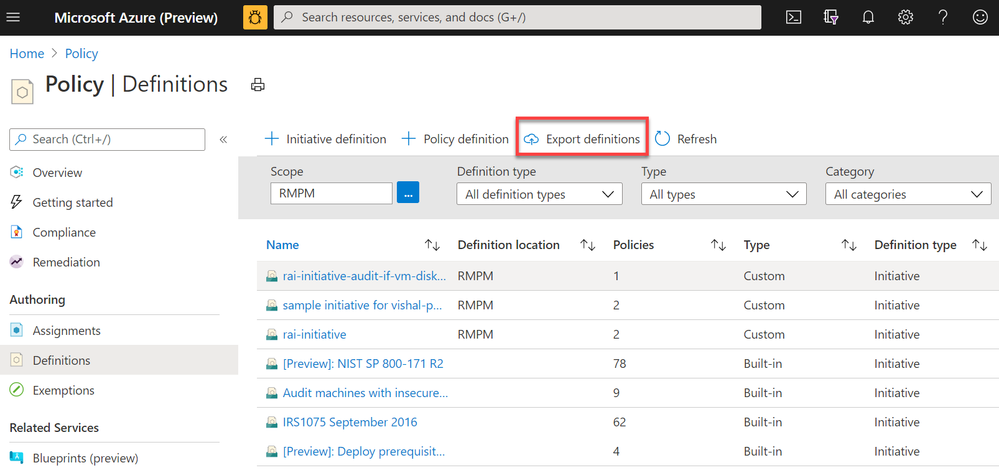Refresh the definitions list
This screenshot has height=472, width=999.
click(x=686, y=139)
